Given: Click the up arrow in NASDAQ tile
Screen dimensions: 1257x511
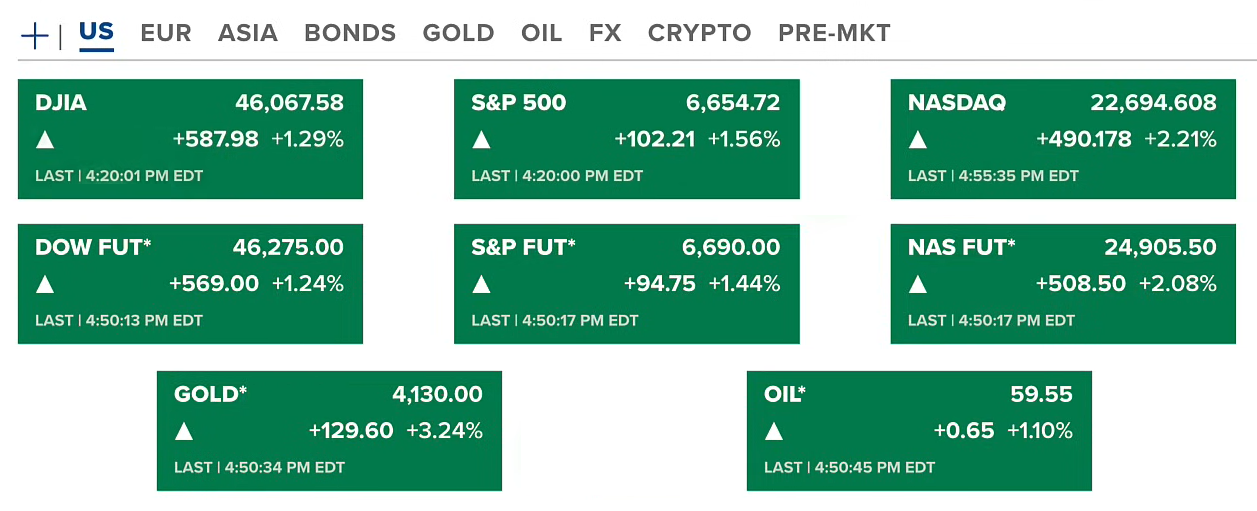Looking at the screenshot, I should tap(918, 140).
